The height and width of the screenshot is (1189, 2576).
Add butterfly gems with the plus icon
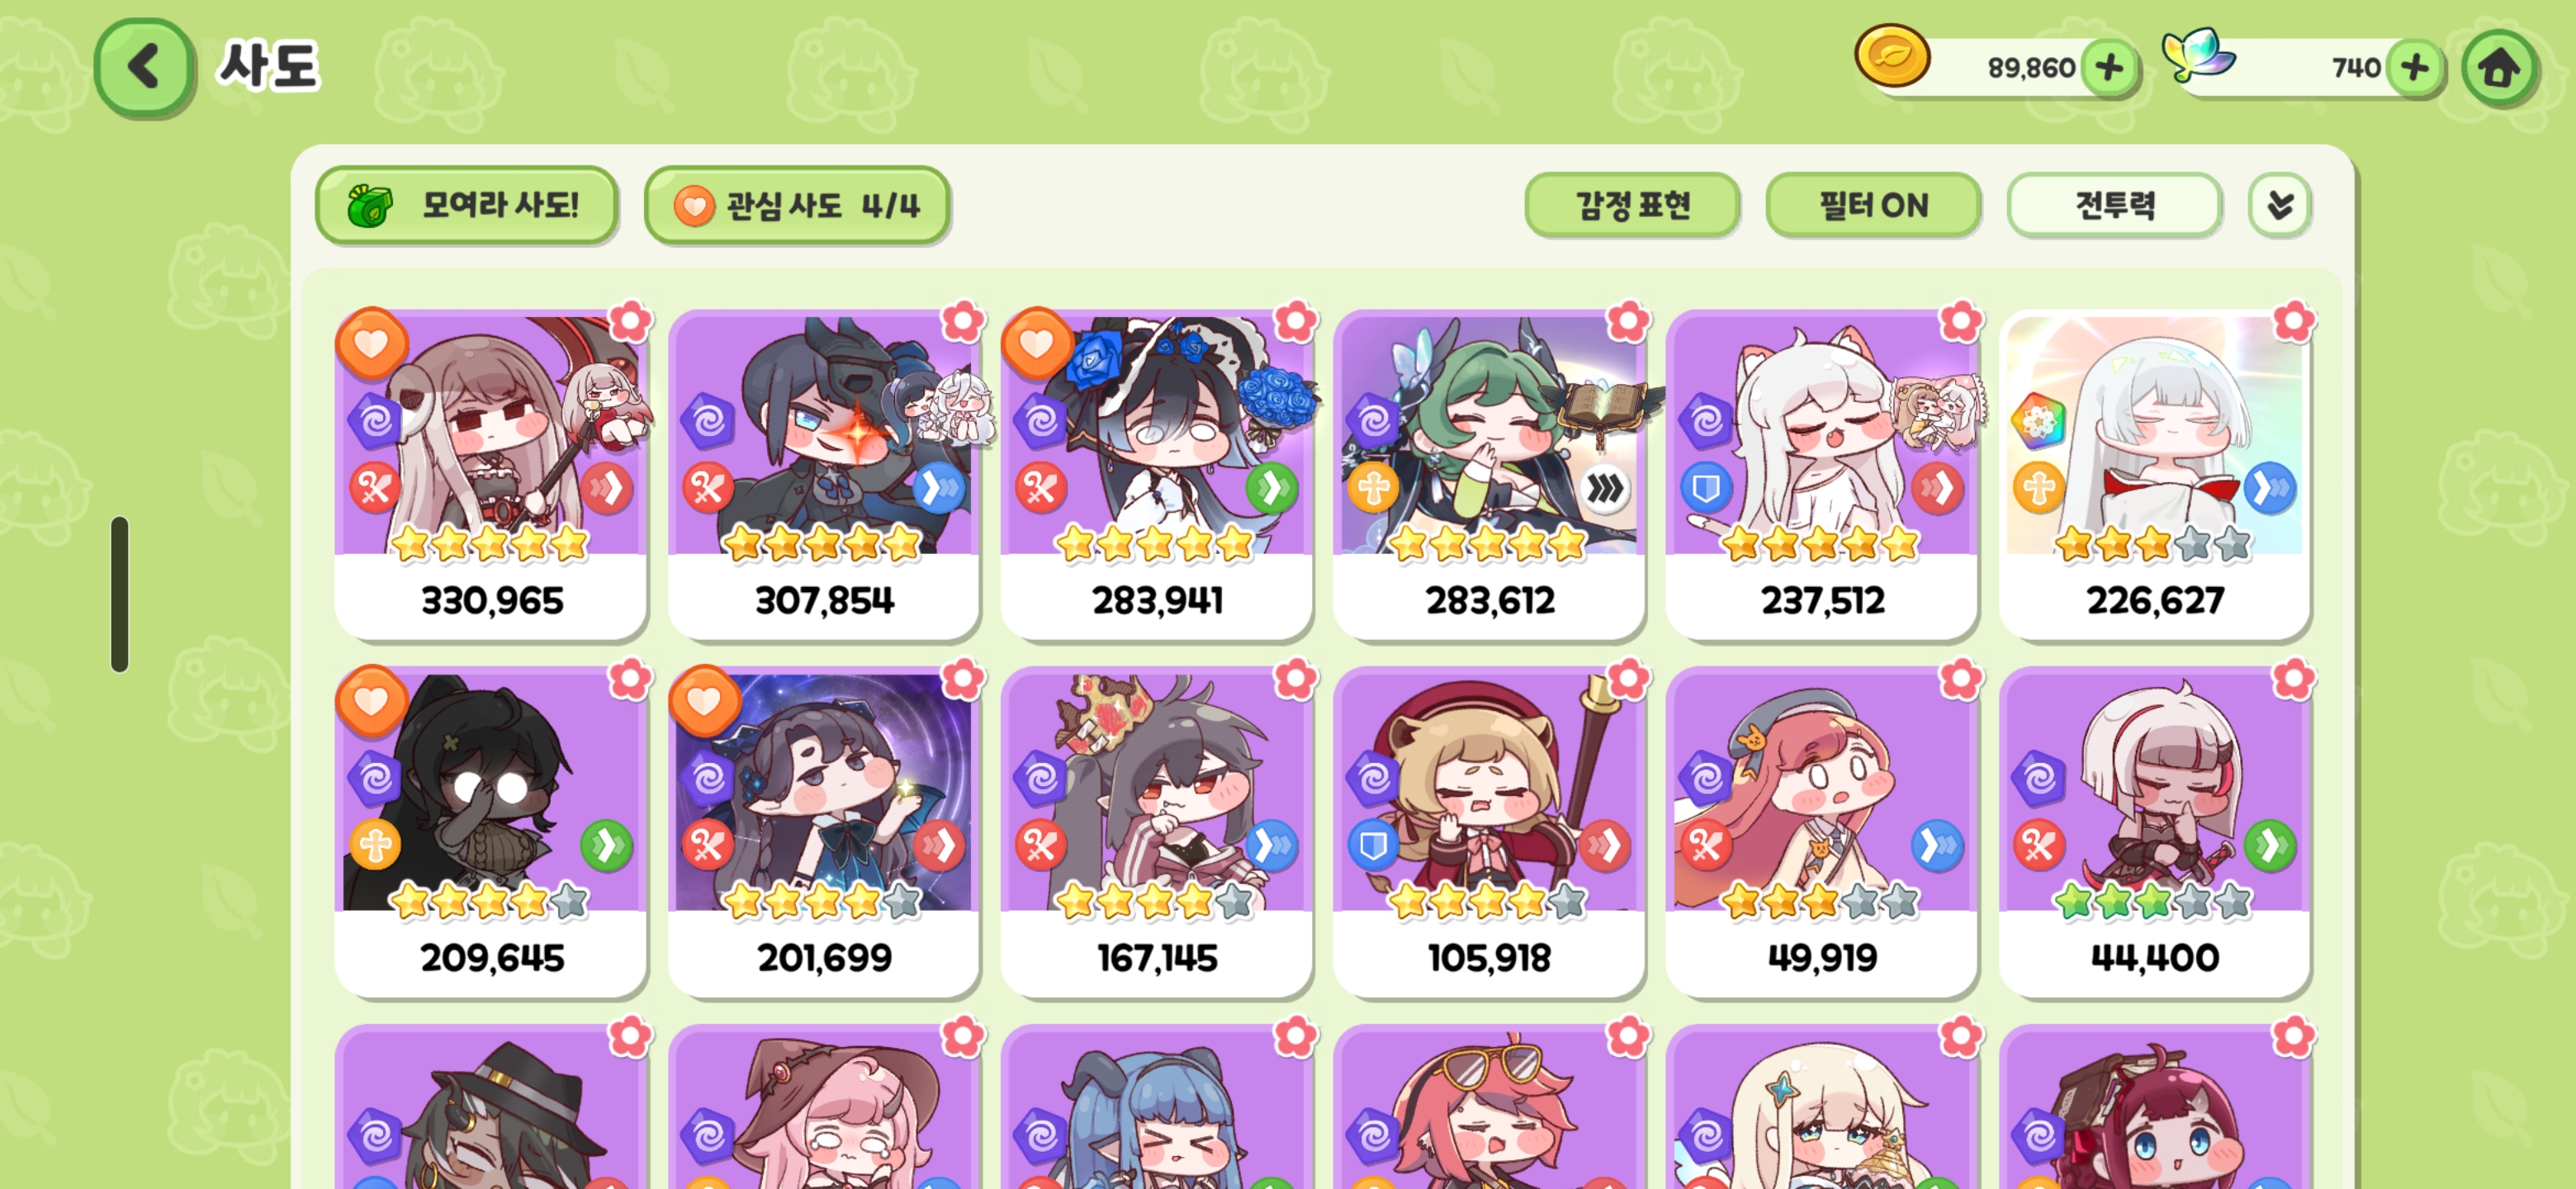point(2415,68)
